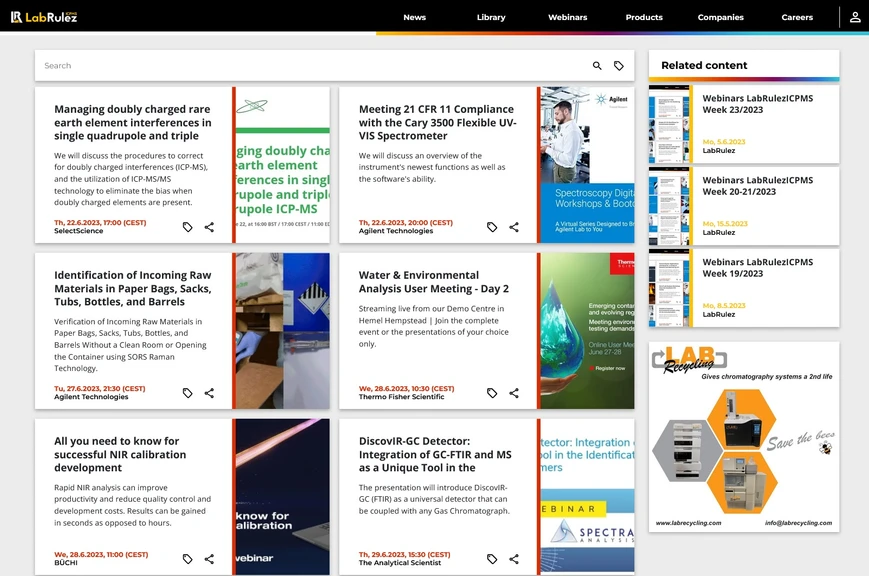
Task: Click the Agilent Spectroscopy Digital Workshops image
Action: 587,165
